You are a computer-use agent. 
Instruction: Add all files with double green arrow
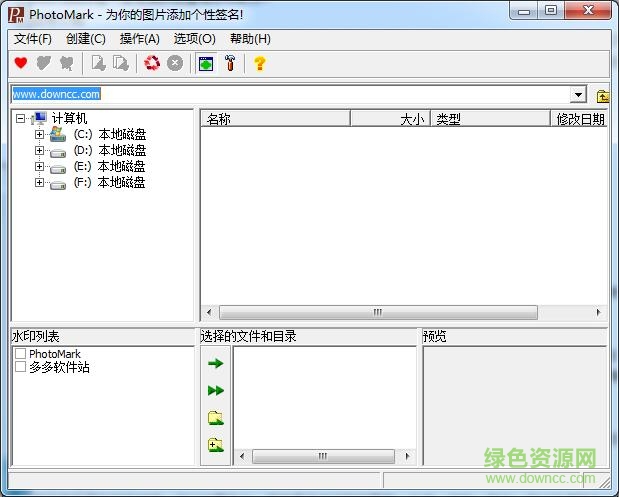coord(216,390)
